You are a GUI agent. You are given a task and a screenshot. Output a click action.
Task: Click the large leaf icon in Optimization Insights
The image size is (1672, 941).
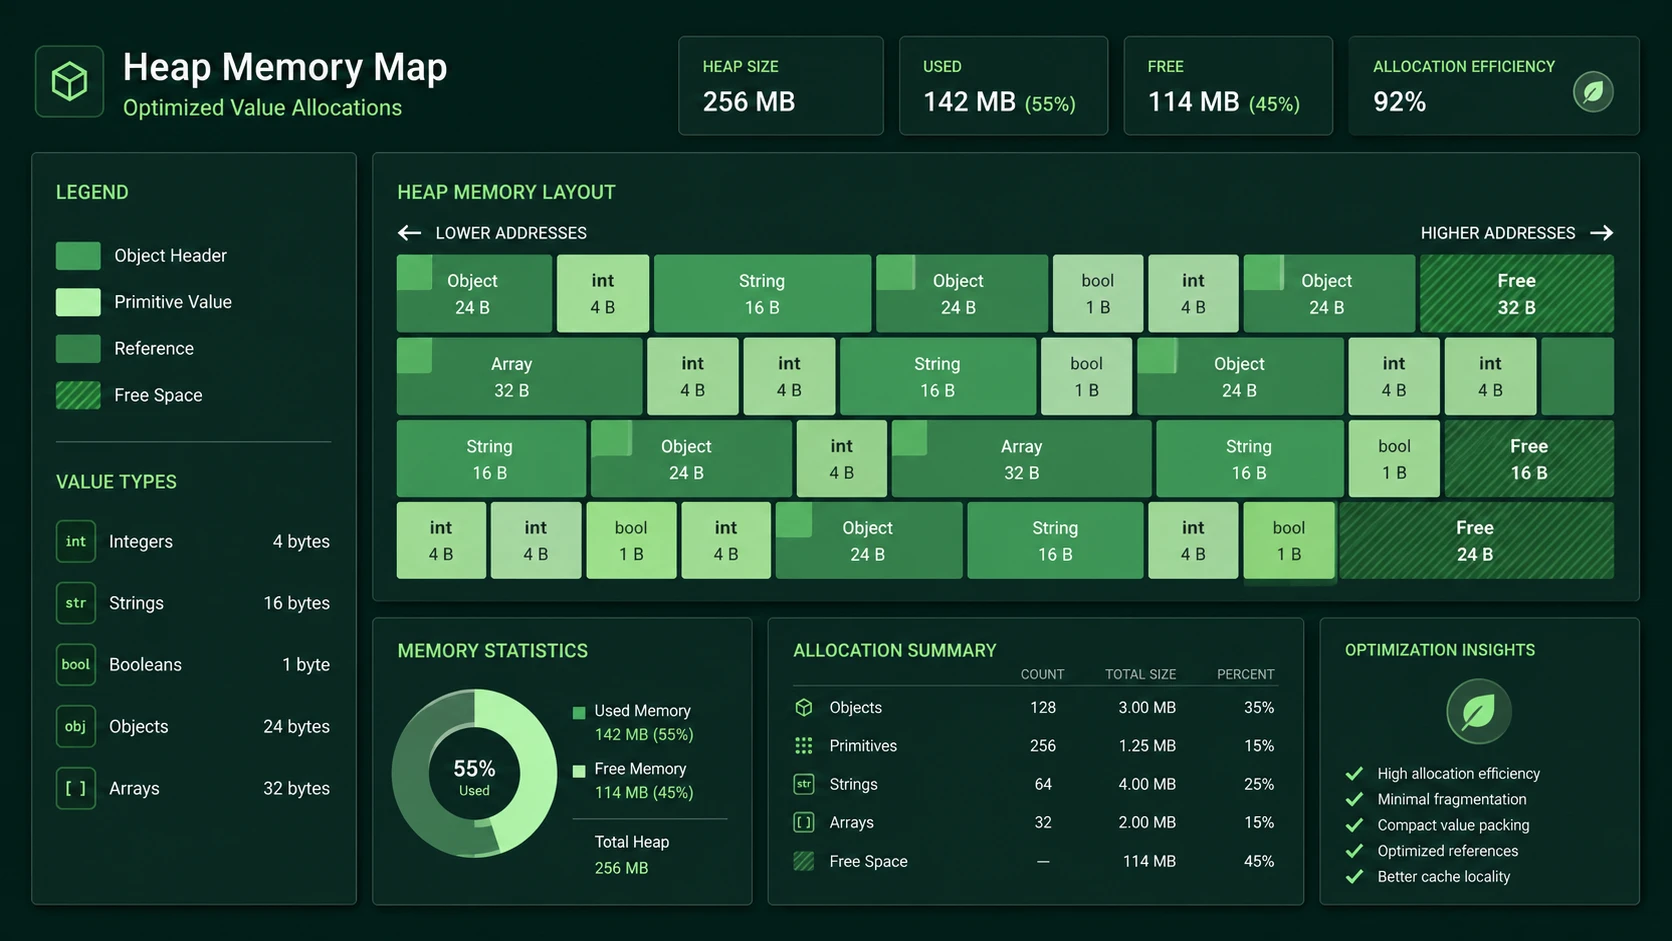click(1478, 712)
